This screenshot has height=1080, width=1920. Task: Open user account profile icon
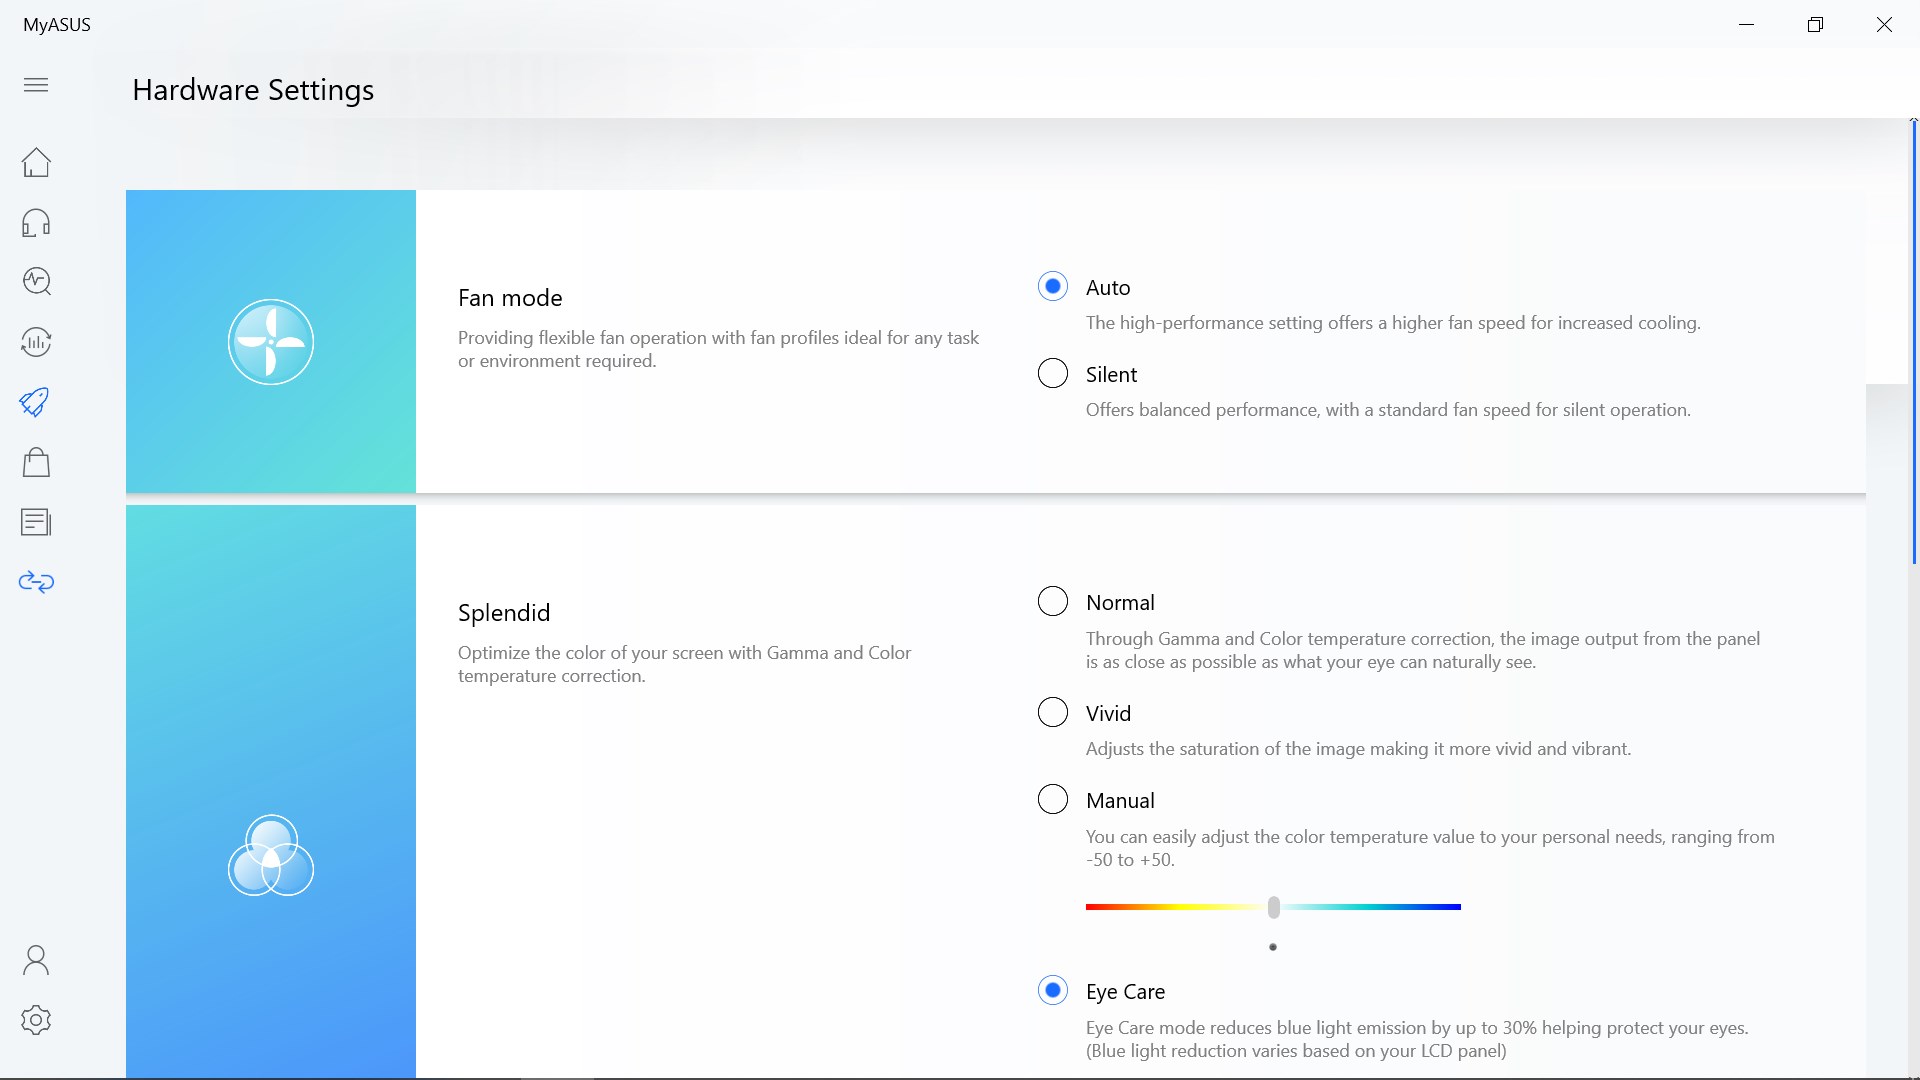36,960
